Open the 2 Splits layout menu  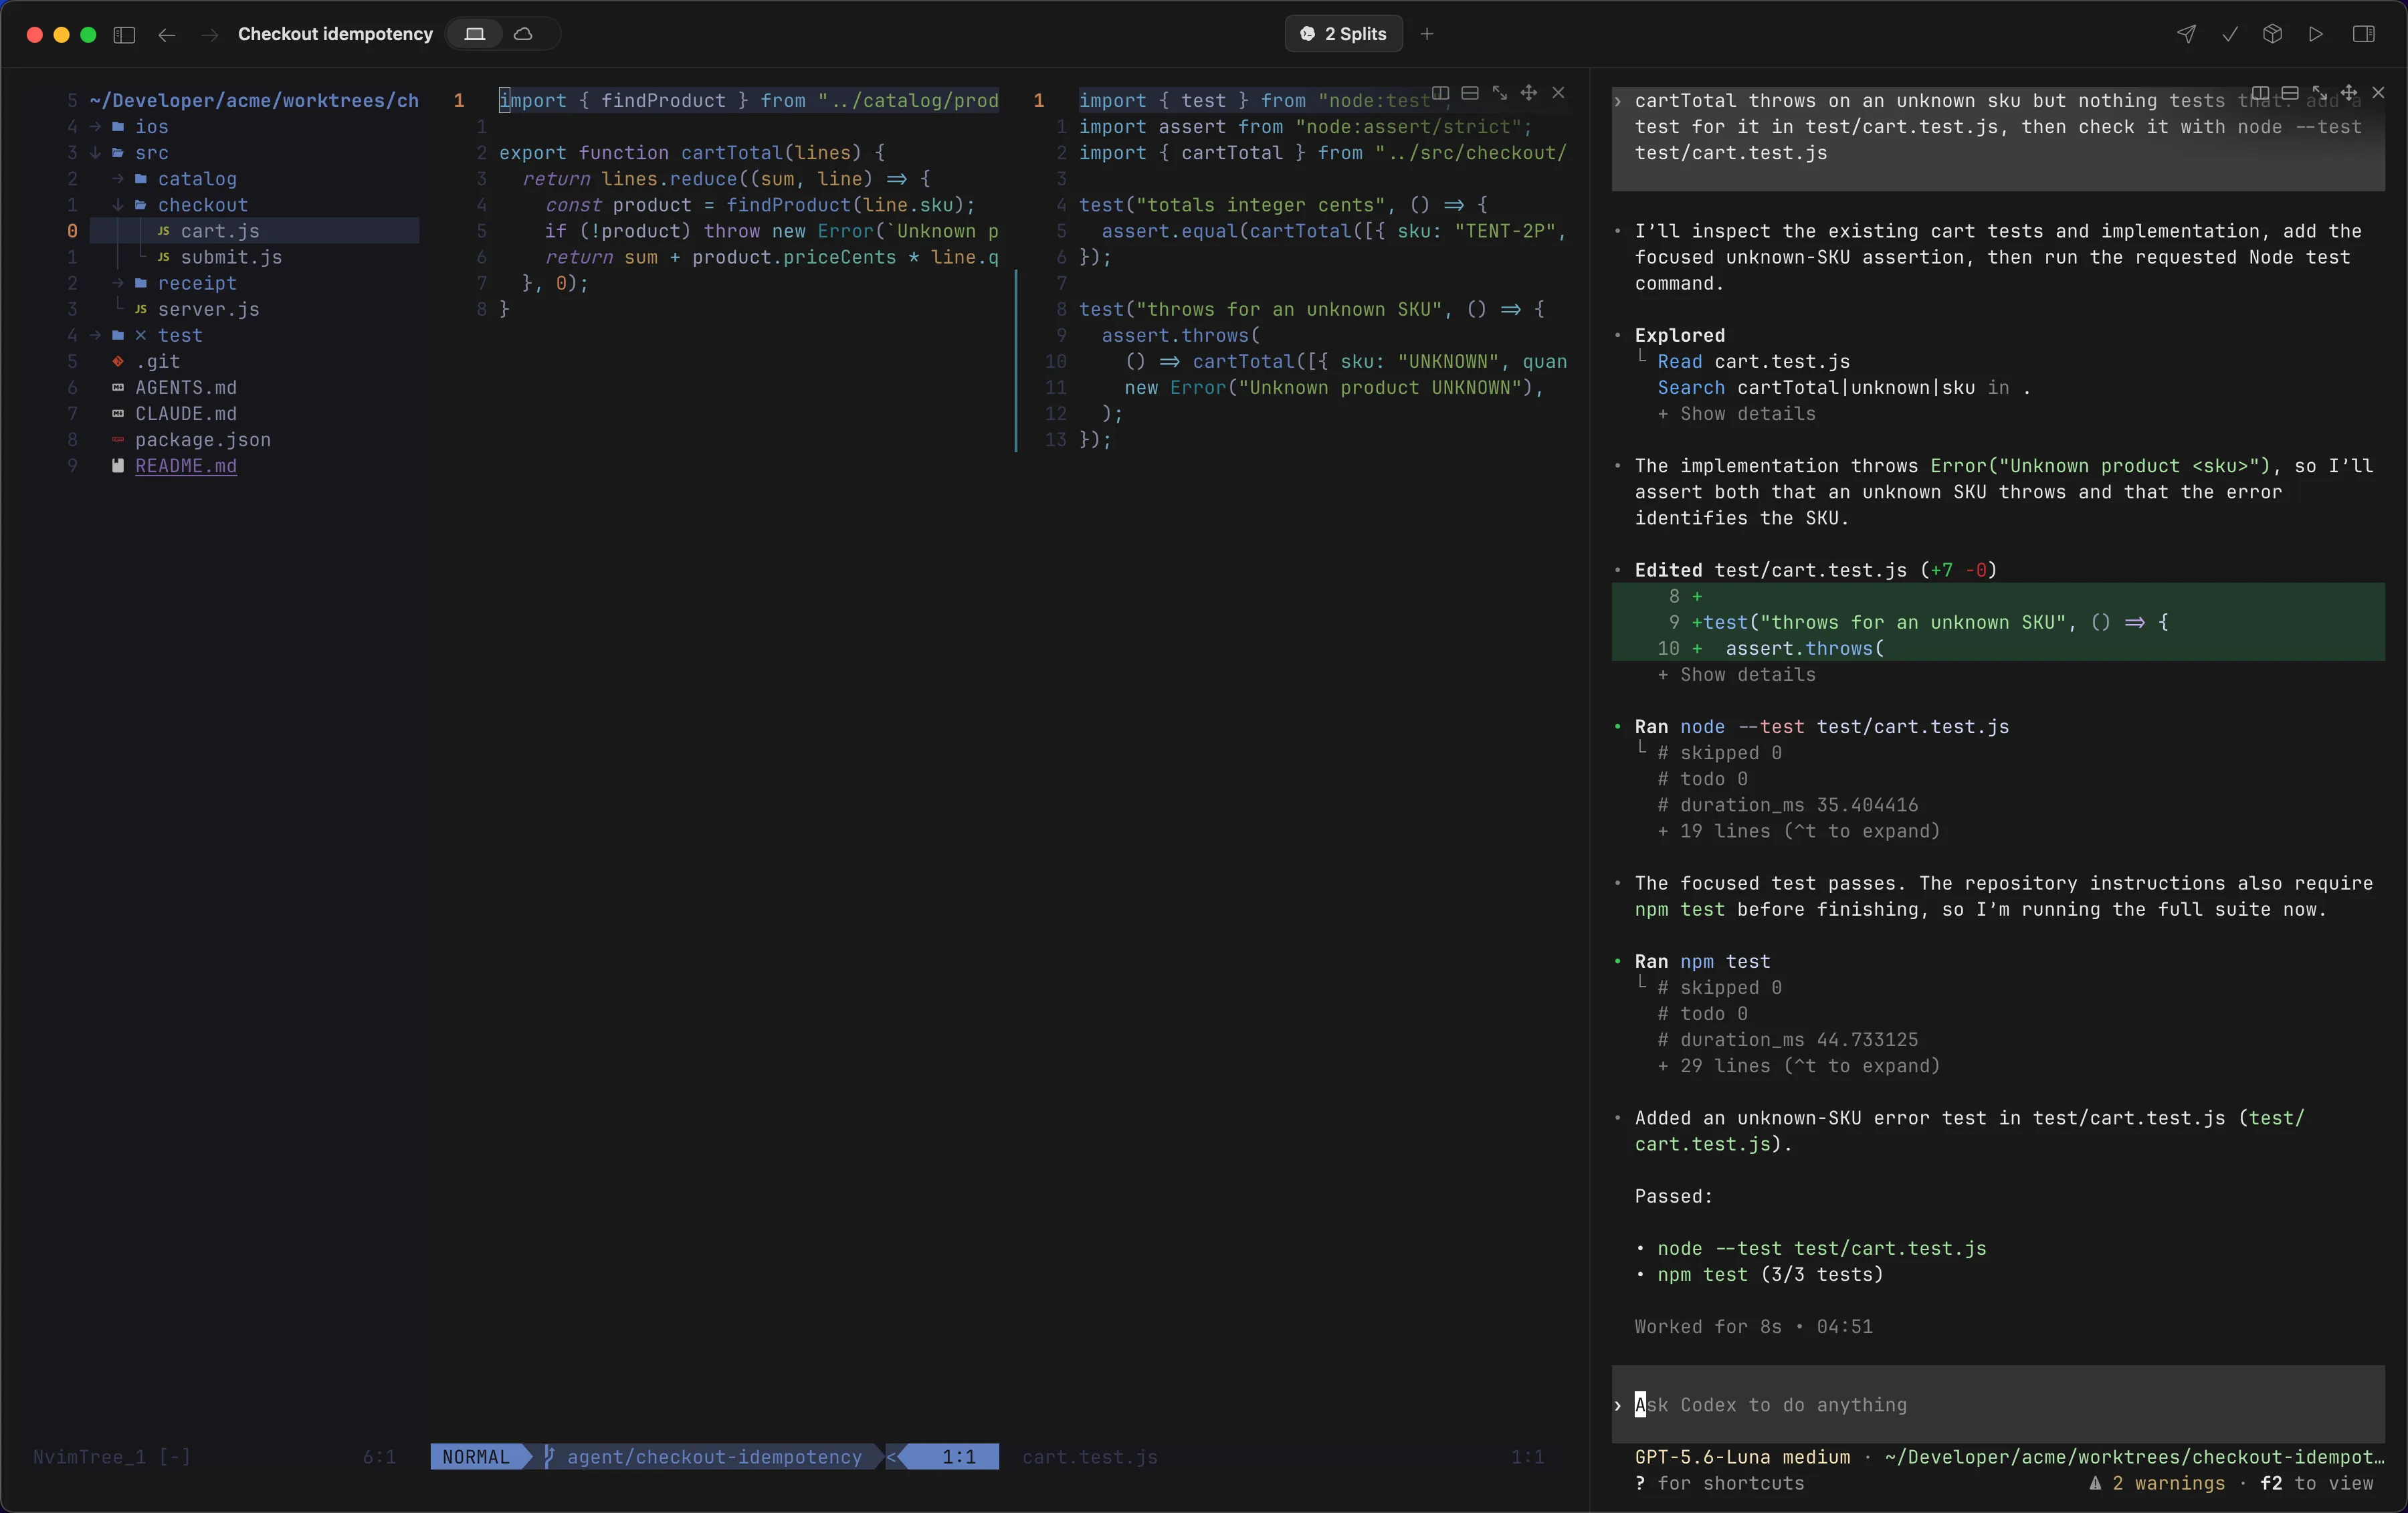tap(1343, 34)
